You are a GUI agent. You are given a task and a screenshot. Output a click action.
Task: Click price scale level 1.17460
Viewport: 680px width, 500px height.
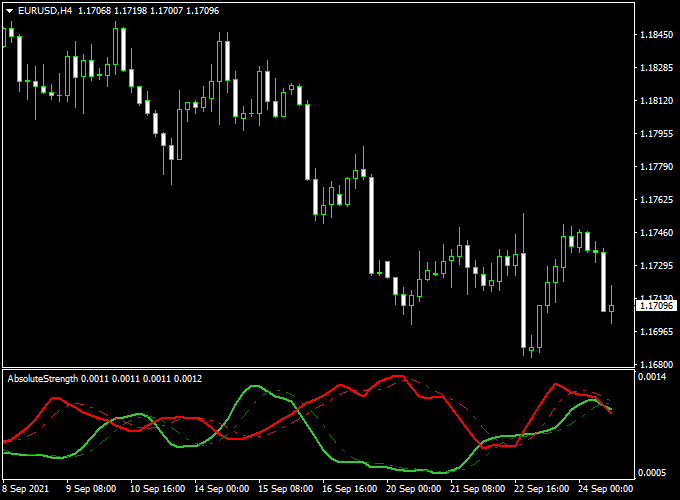(657, 232)
